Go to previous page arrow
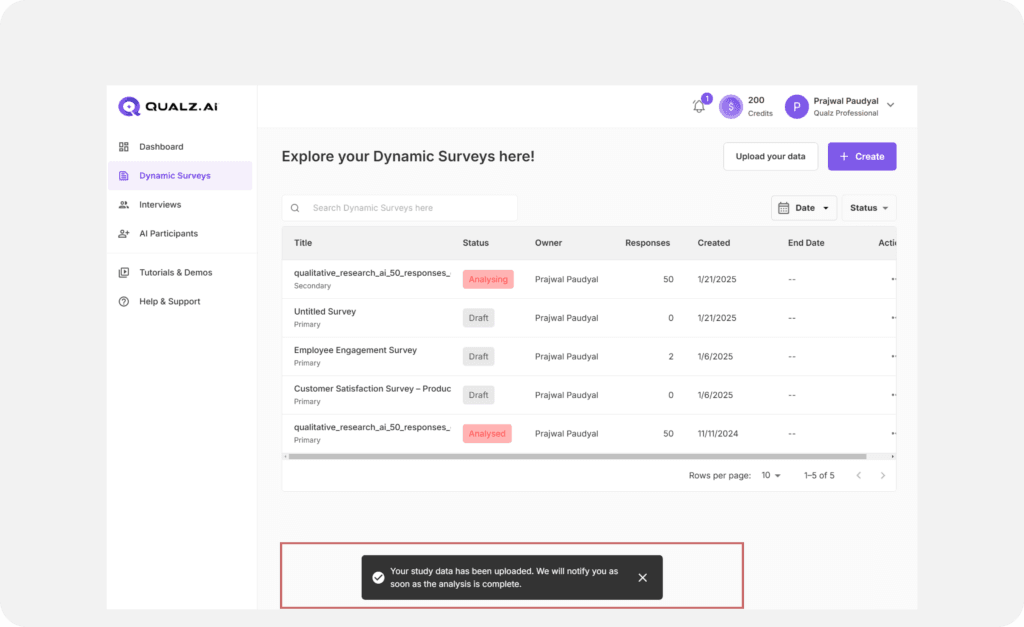 pos(858,475)
